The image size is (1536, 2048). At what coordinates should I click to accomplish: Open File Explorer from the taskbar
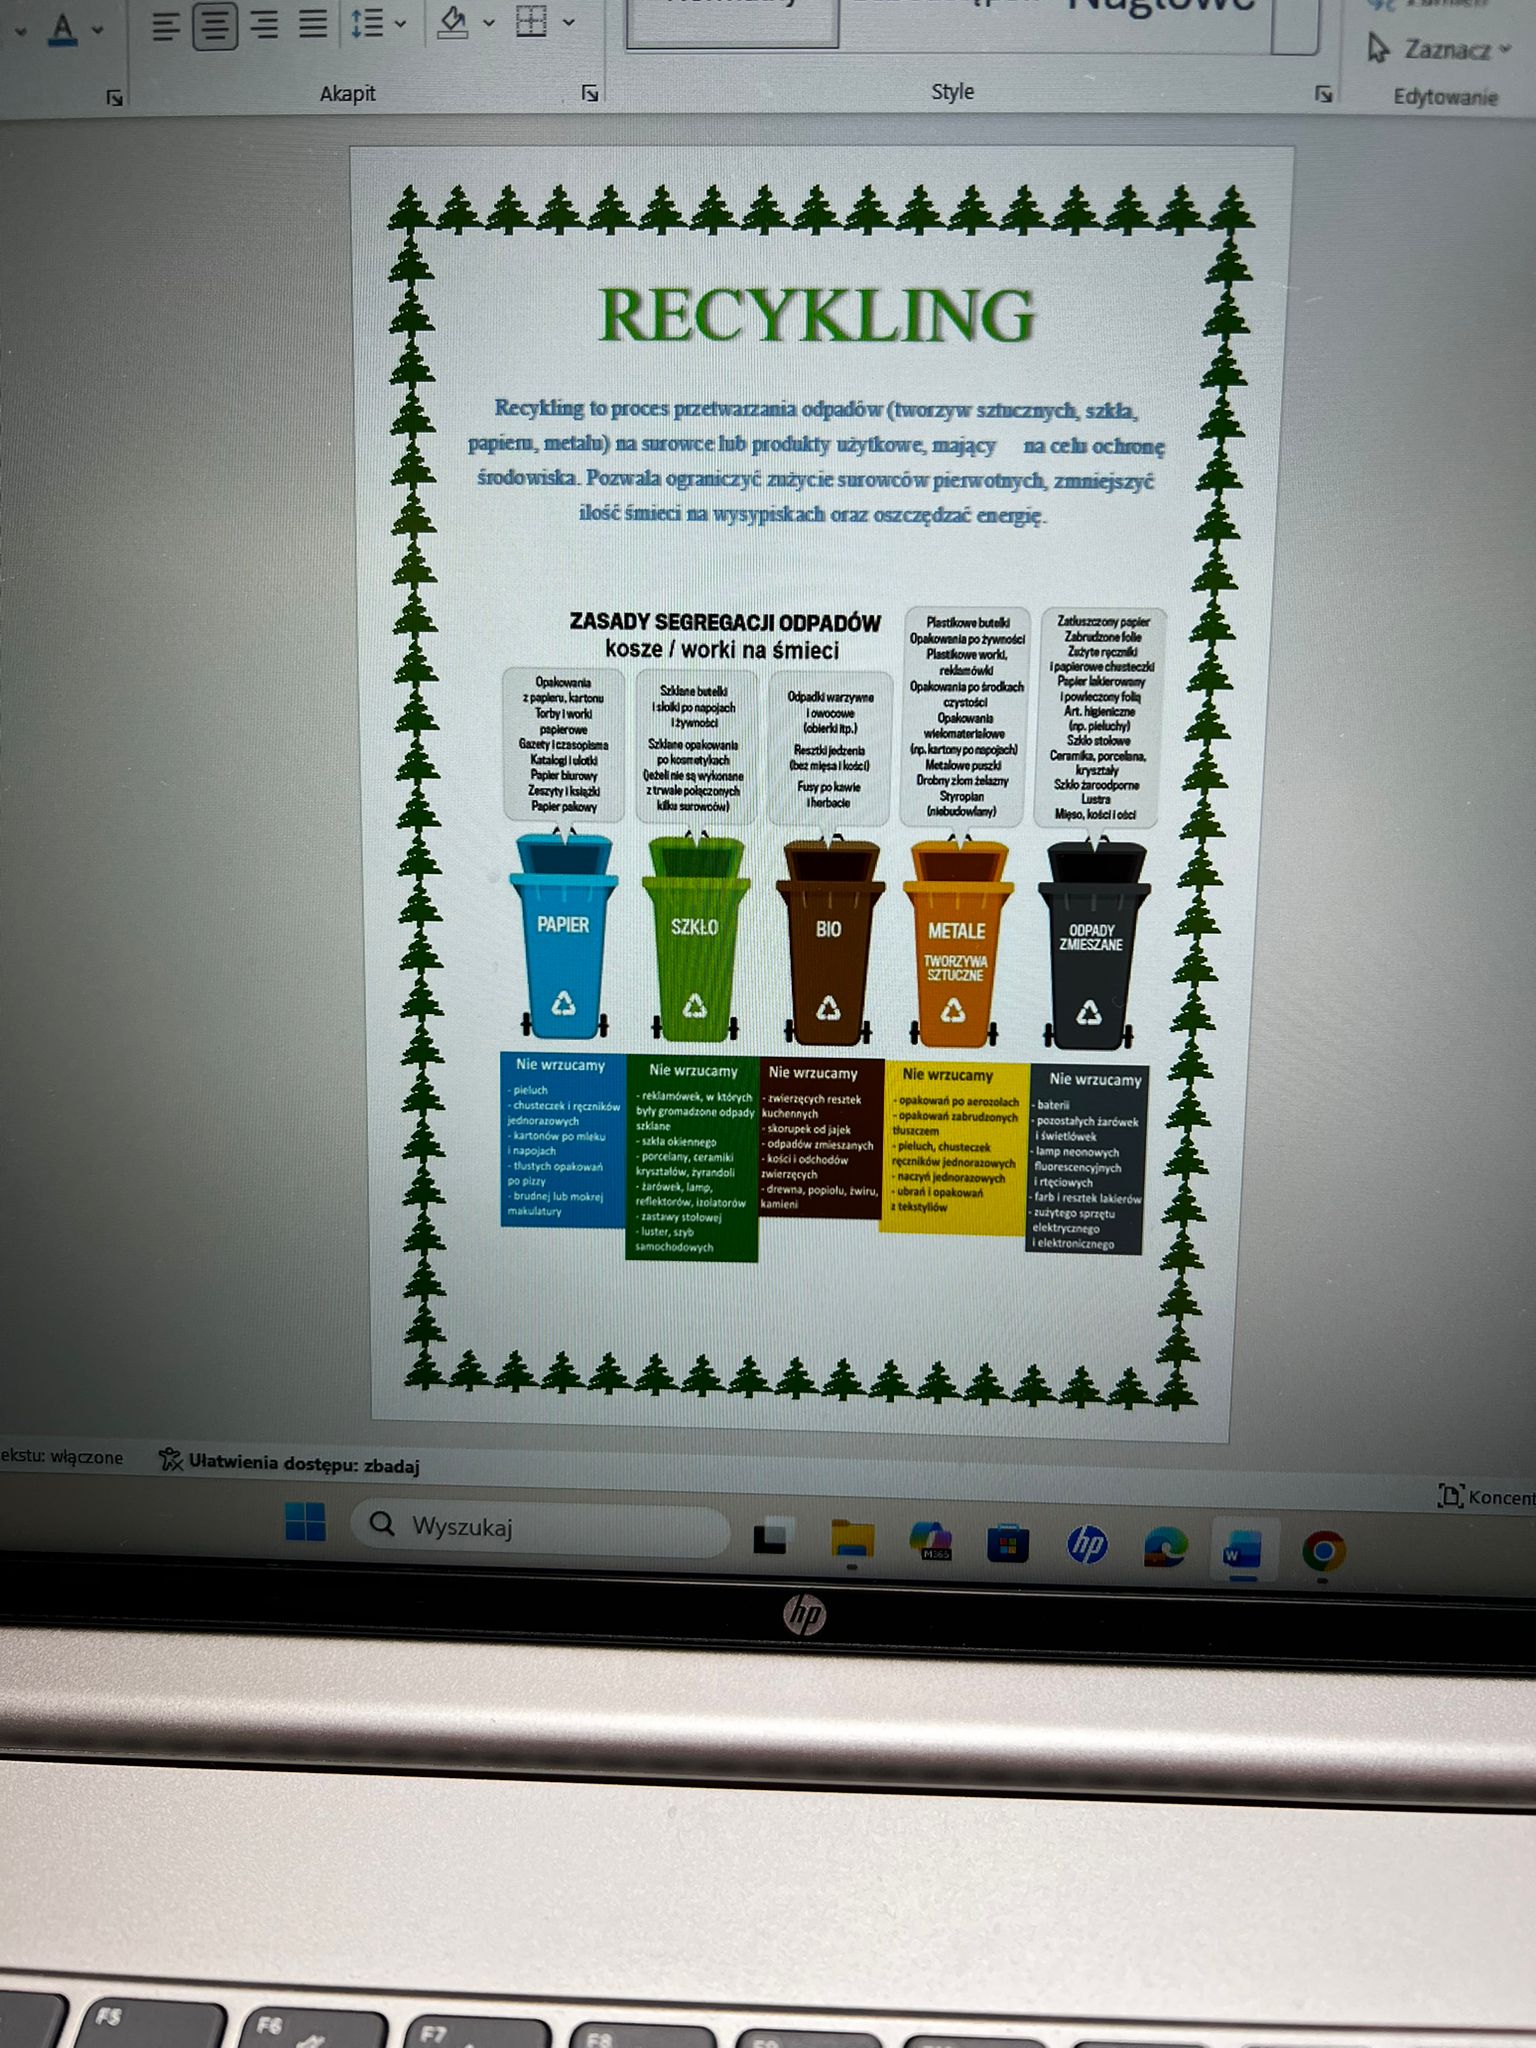click(852, 1541)
